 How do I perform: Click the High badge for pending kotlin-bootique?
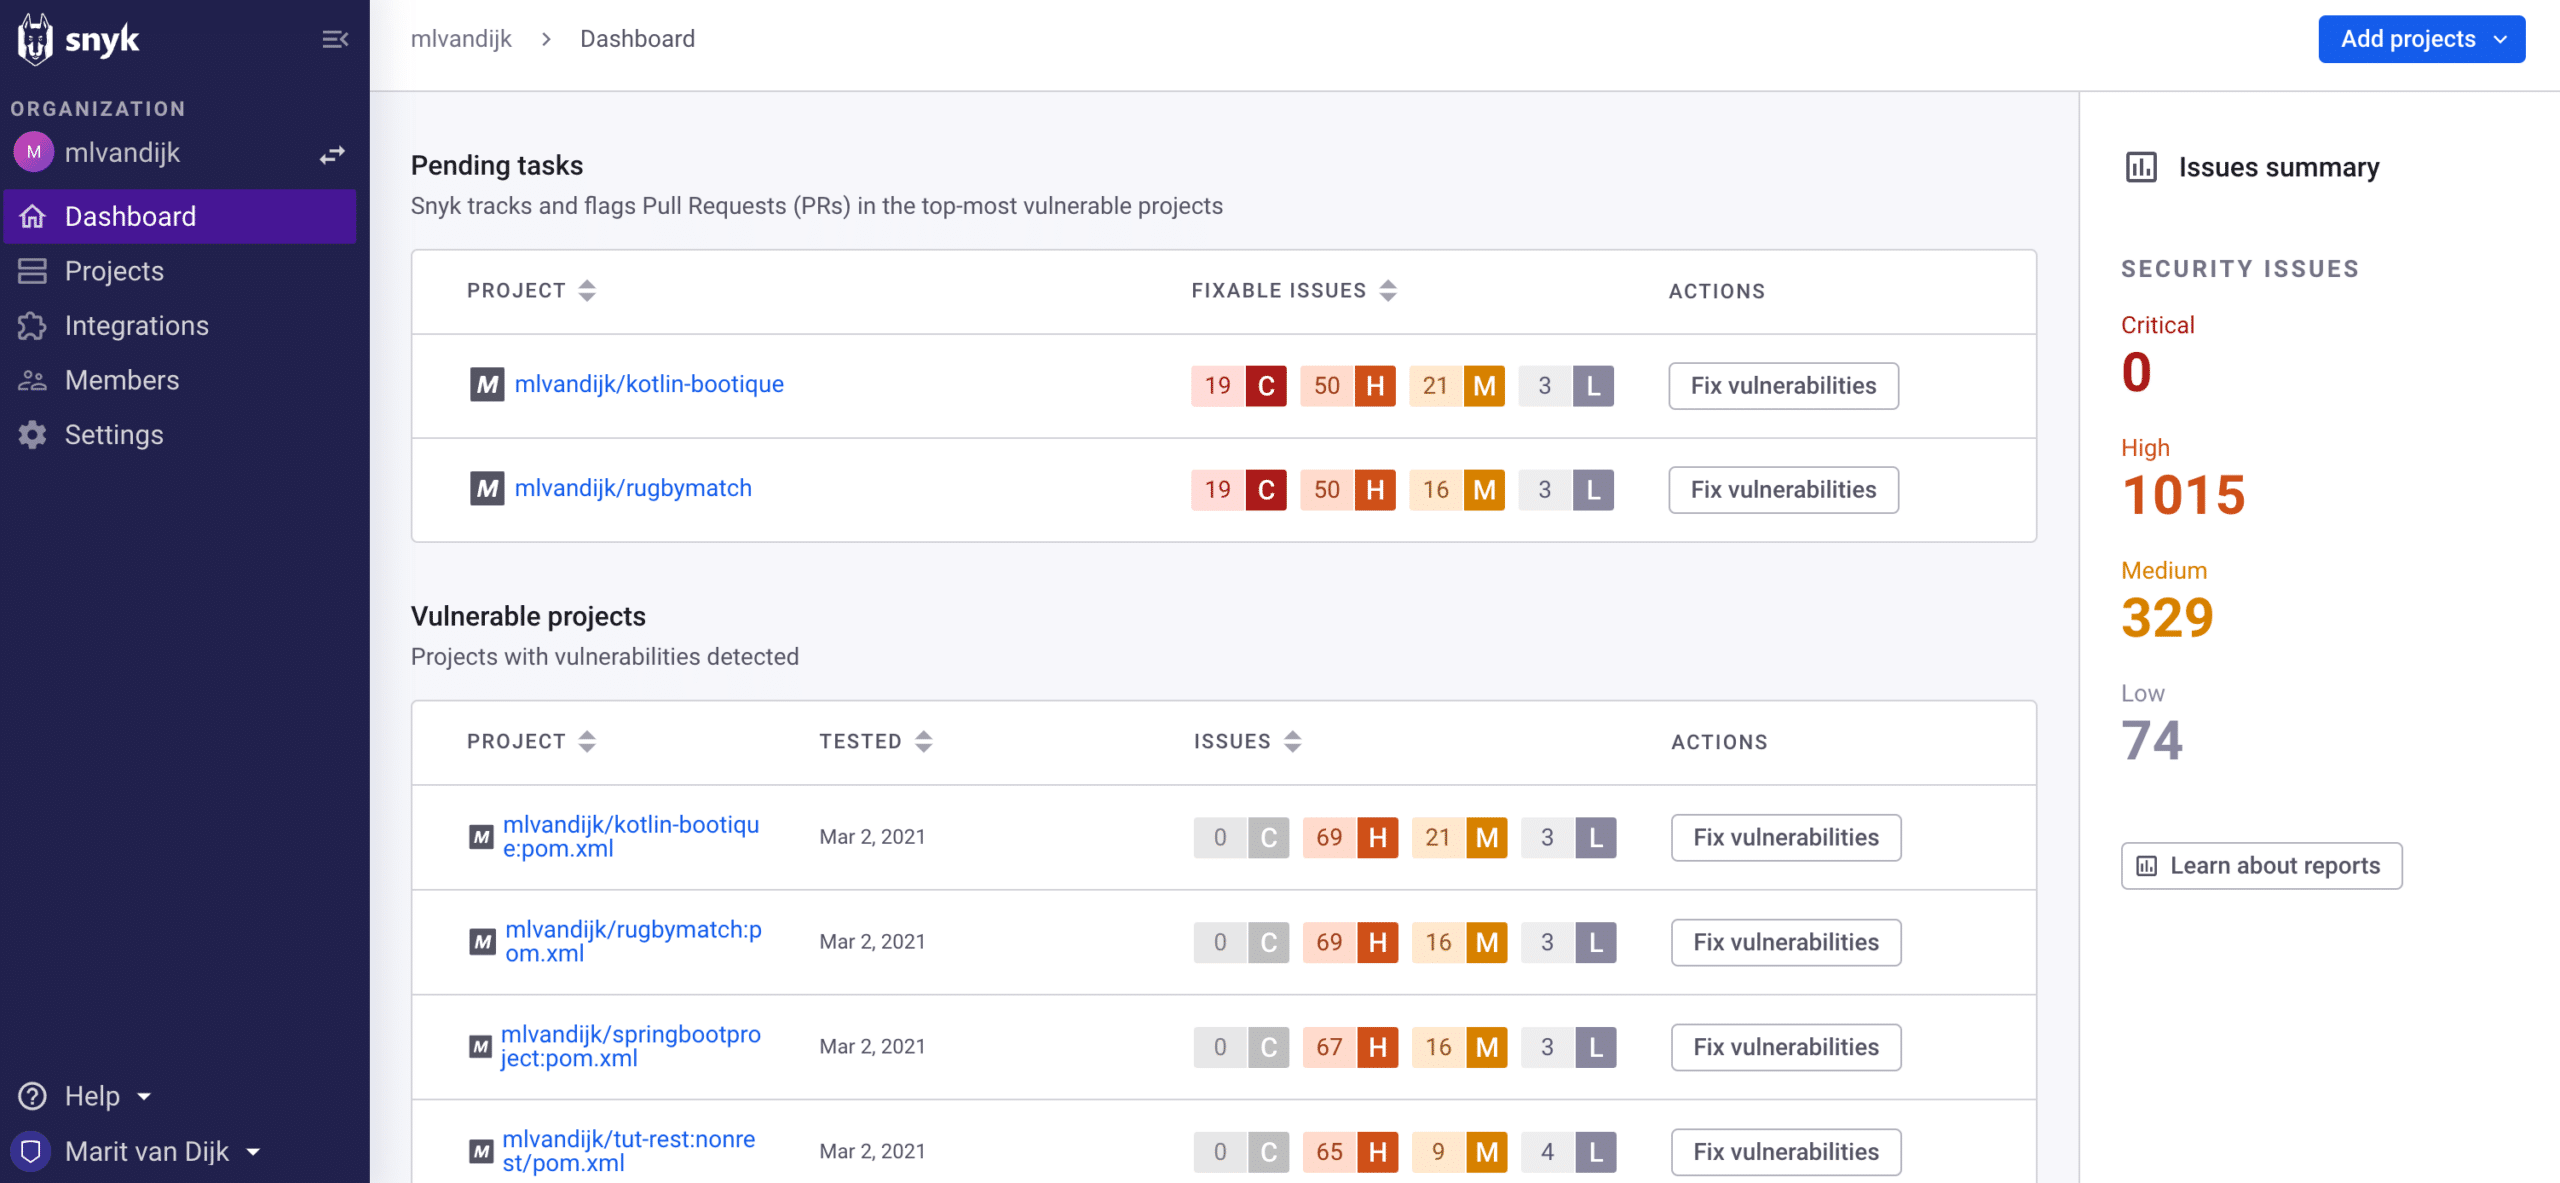click(x=1347, y=386)
